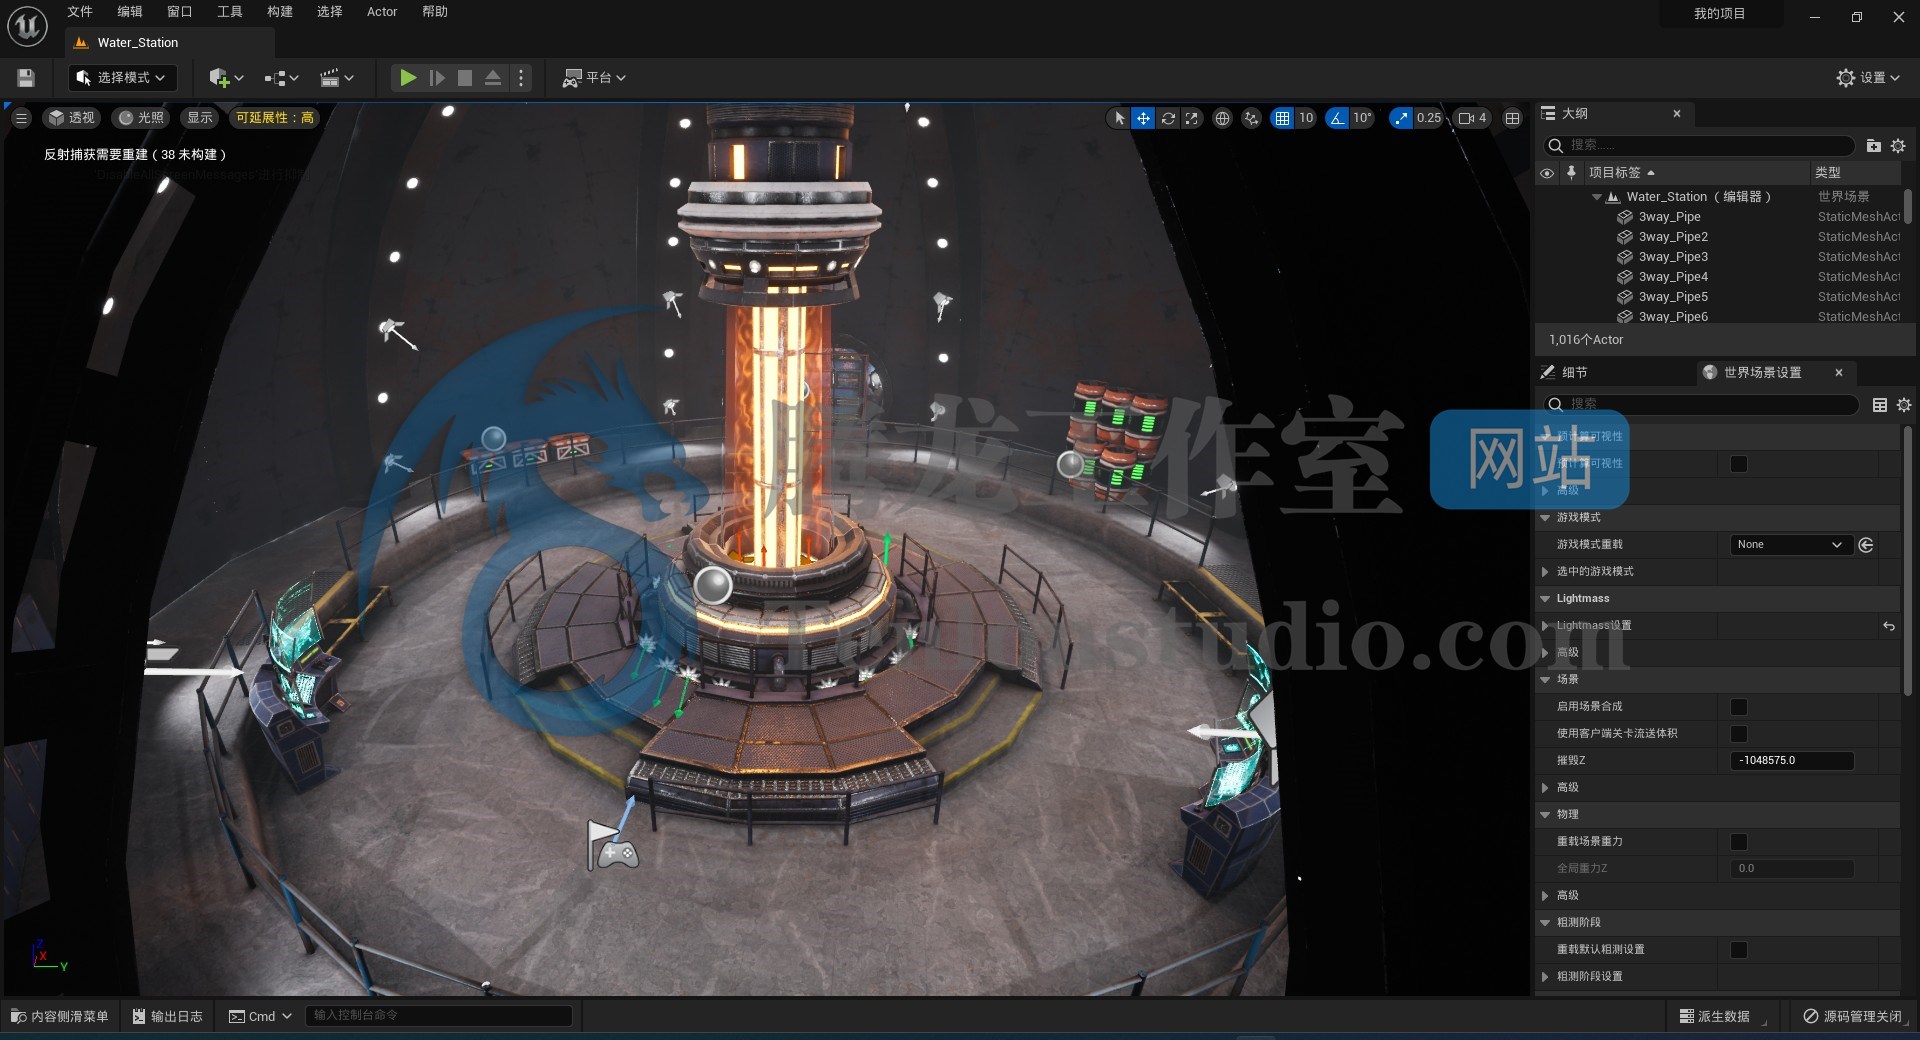Stop the play session
Image resolution: width=1920 pixels, height=1040 pixels.
click(x=465, y=78)
